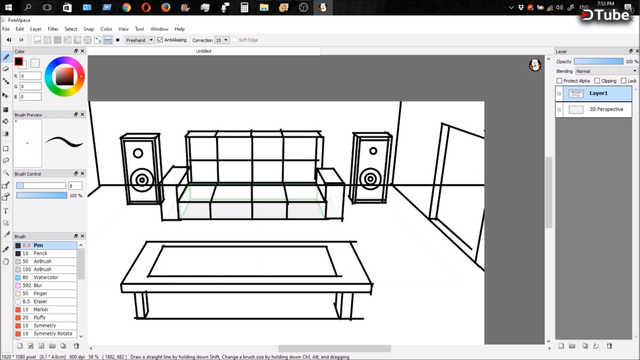The height and width of the screenshot is (360, 640).
Task: Open the Snap menu
Action: (x=89, y=29)
